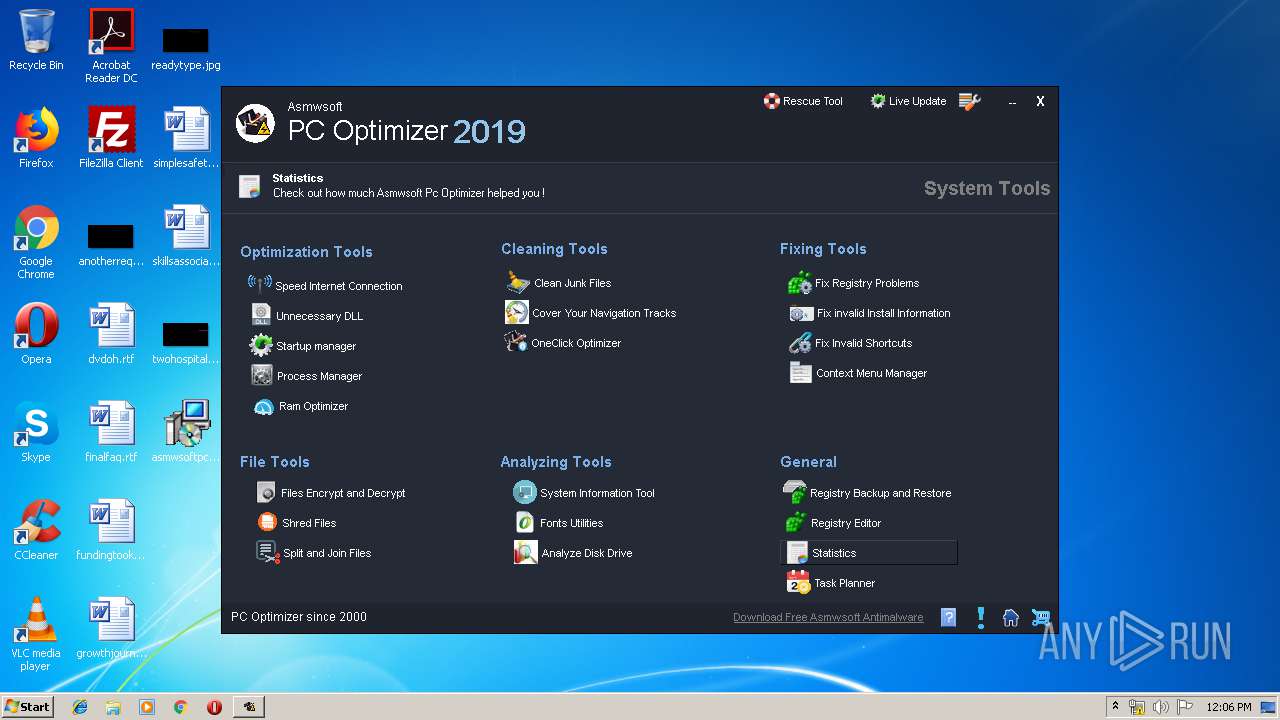Open the Context Menu Manager
Screen dimensions: 1280x720
click(x=858, y=373)
